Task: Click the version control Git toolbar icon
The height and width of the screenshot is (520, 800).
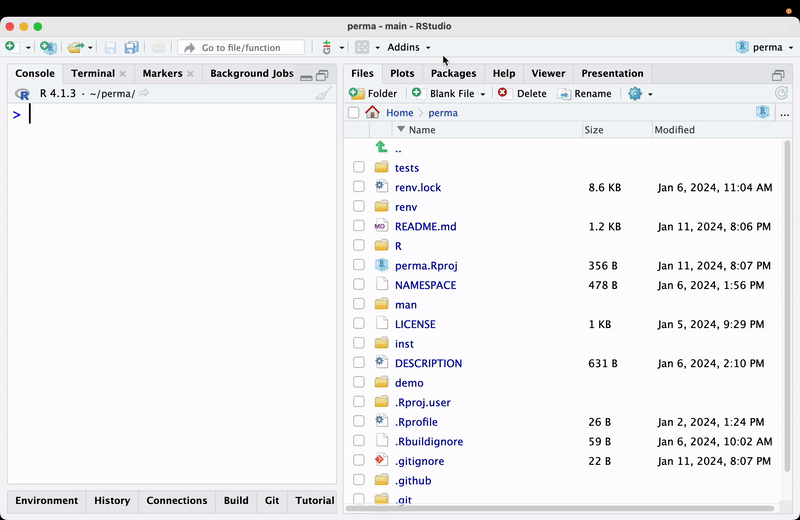Action: tap(327, 47)
